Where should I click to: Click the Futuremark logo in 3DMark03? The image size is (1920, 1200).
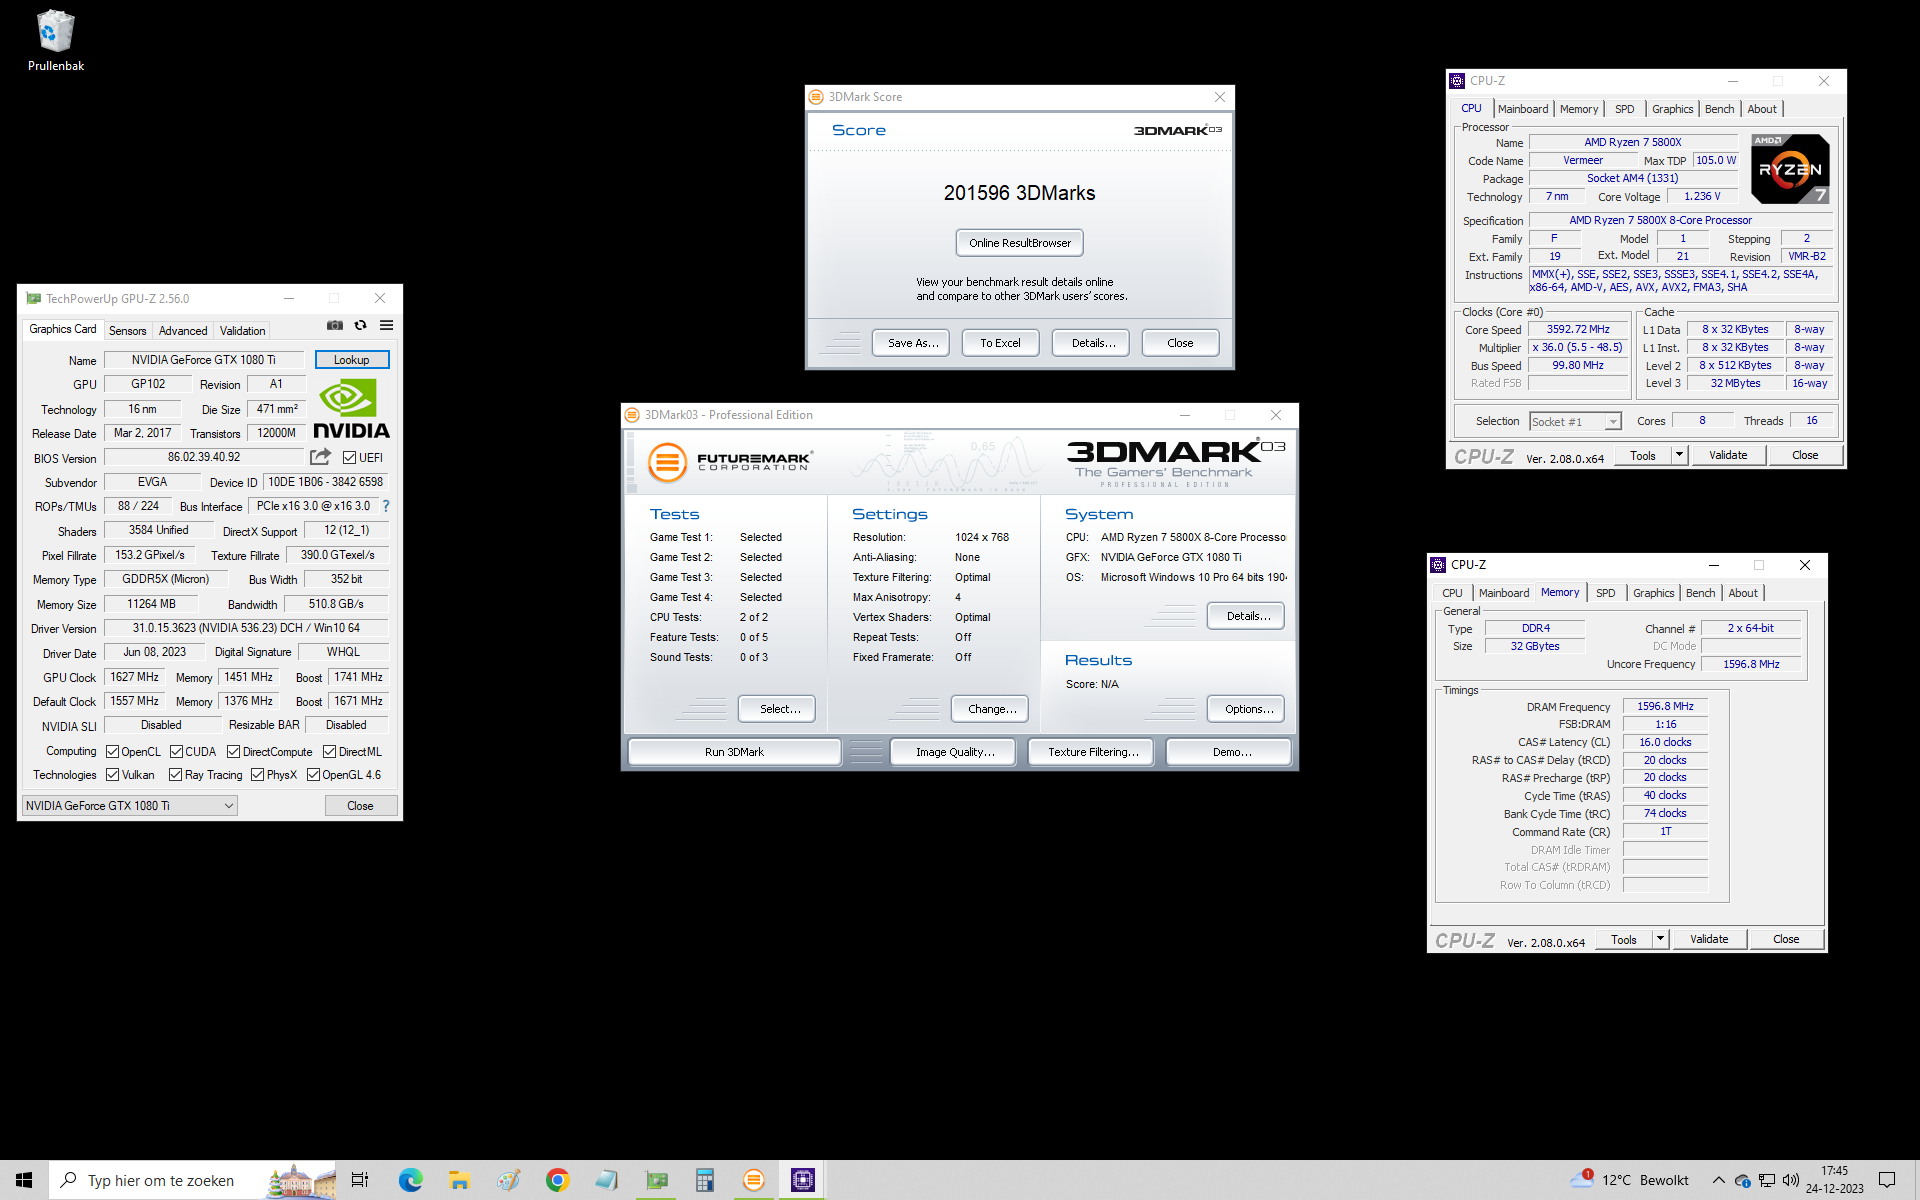click(730, 462)
